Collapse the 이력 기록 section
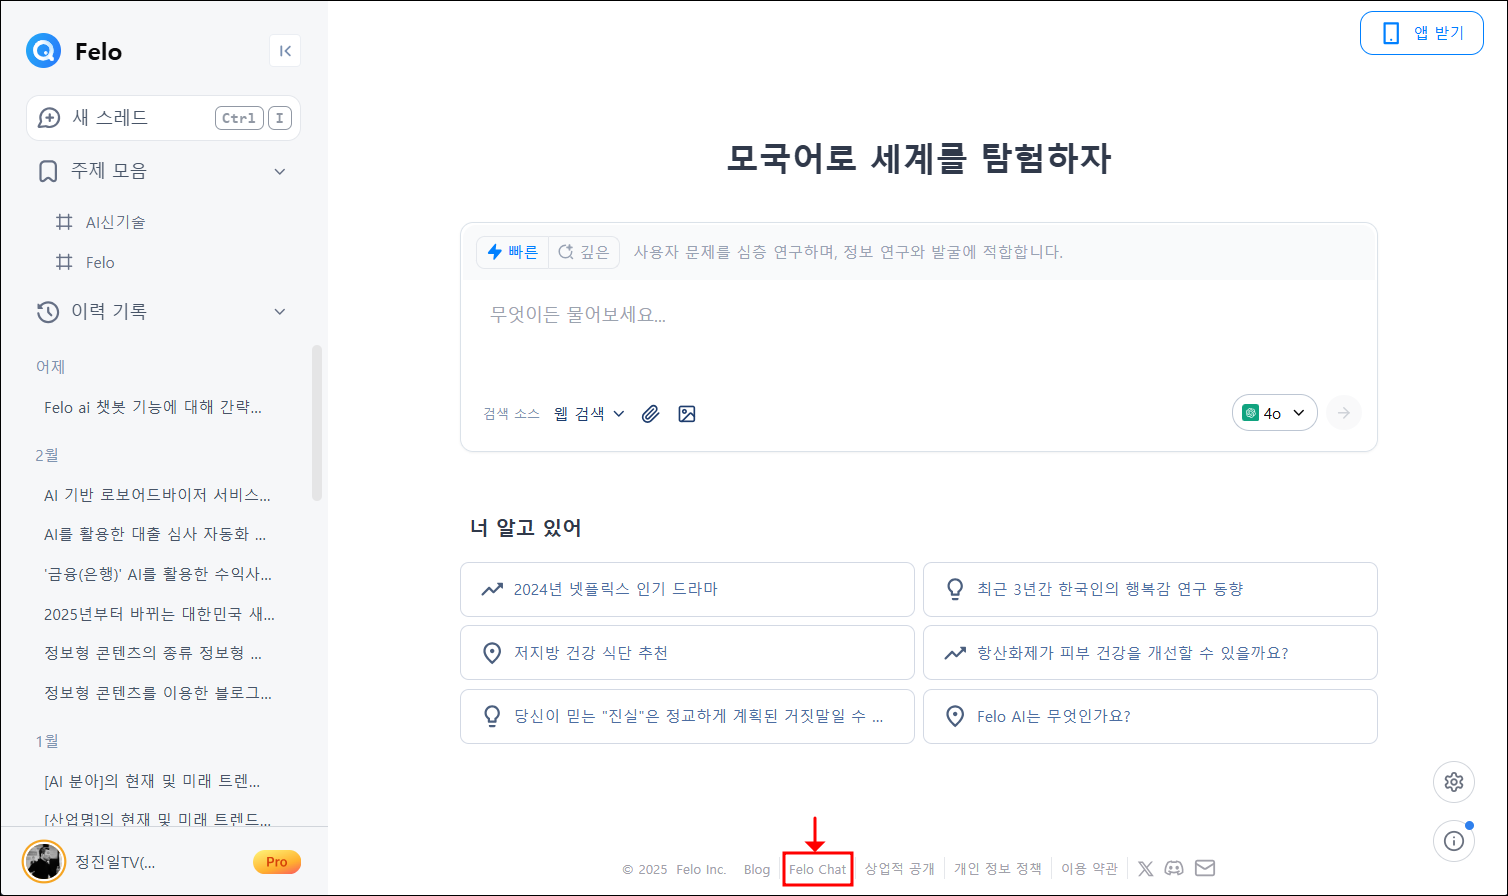The height and width of the screenshot is (896, 1508). (280, 312)
